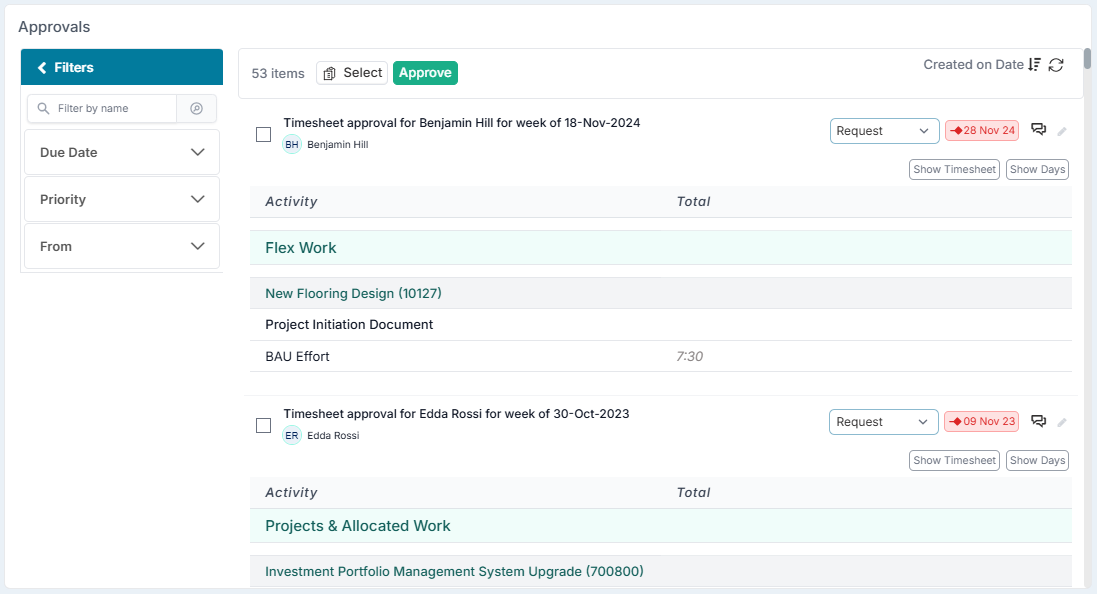Click the refresh icon in the approvals header

click(1056, 65)
